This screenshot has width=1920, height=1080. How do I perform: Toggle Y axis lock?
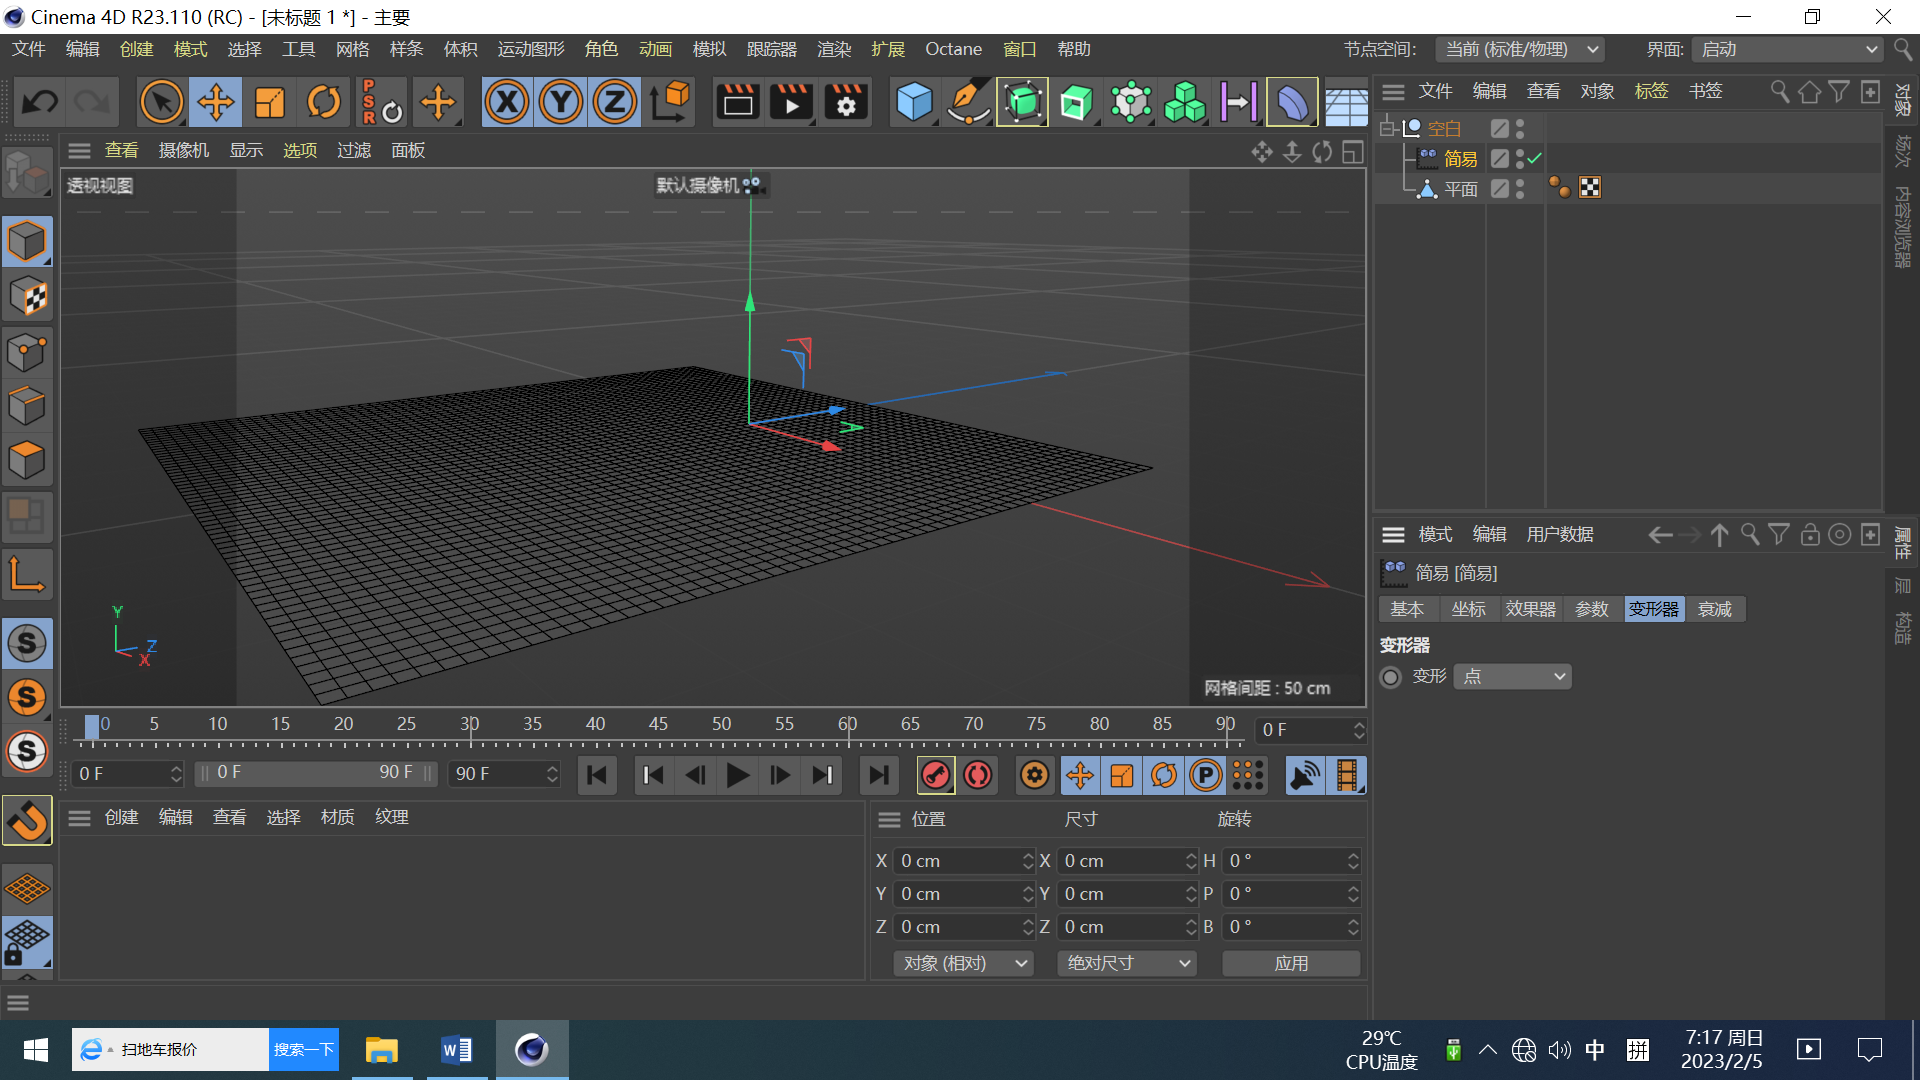click(x=561, y=102)
